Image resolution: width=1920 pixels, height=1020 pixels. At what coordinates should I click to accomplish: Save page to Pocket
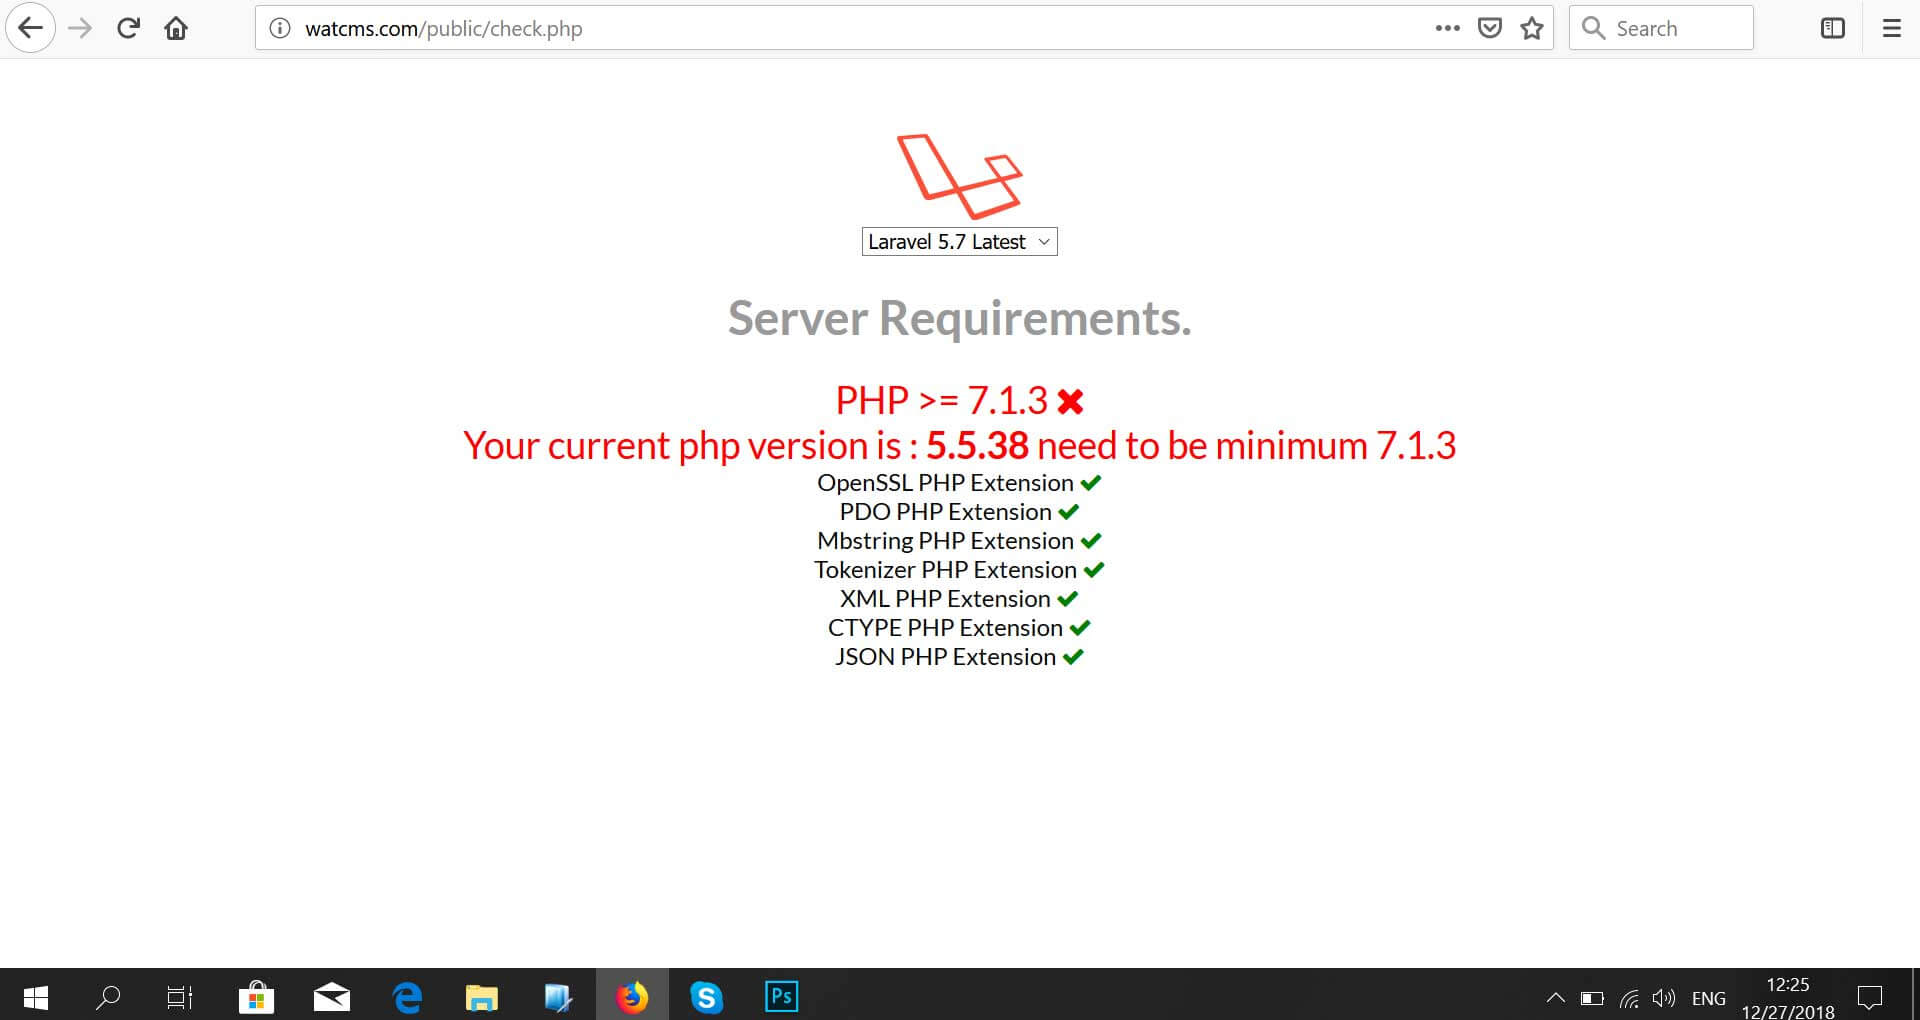[x=1490, y=28]
